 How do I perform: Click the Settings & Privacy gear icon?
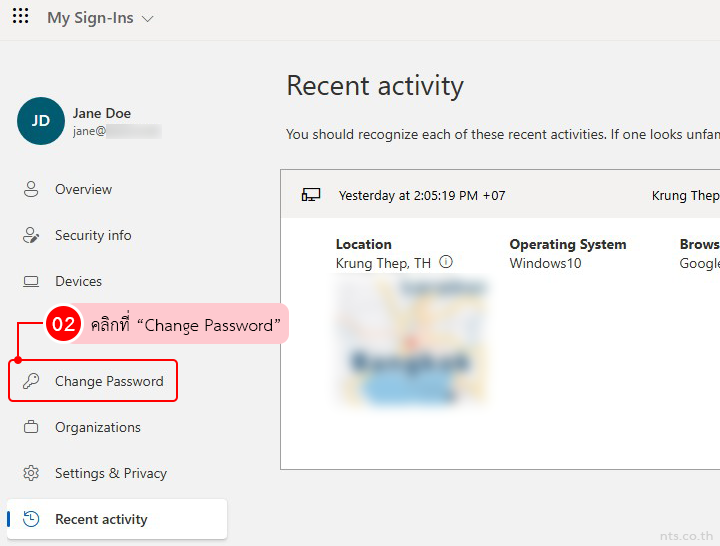point(31,474)
